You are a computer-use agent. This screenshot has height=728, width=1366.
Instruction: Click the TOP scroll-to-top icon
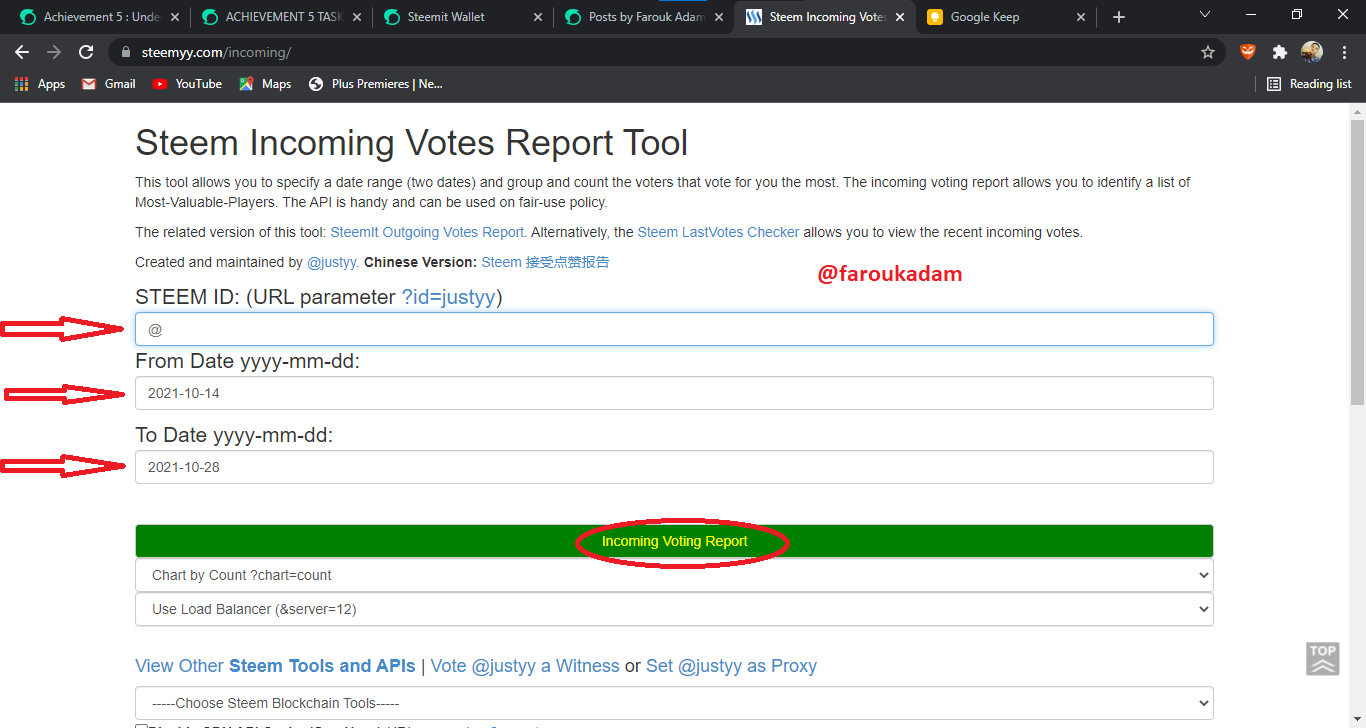click(1323, 659)
